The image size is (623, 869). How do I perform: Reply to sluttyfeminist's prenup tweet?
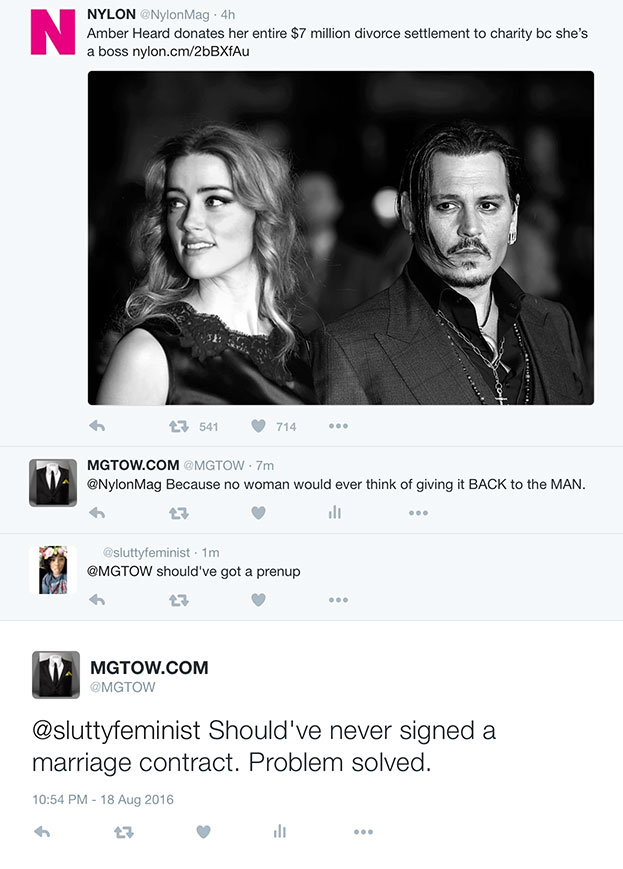coord(97,600)
